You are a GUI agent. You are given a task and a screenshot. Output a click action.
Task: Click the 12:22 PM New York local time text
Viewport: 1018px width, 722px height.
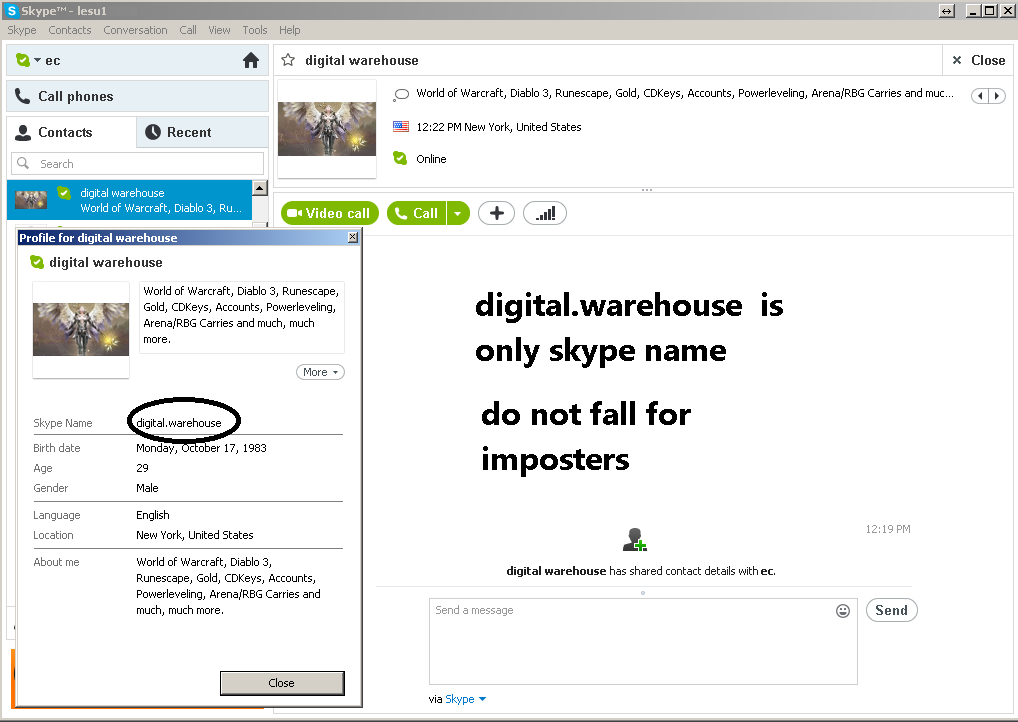tap(499, 127)
